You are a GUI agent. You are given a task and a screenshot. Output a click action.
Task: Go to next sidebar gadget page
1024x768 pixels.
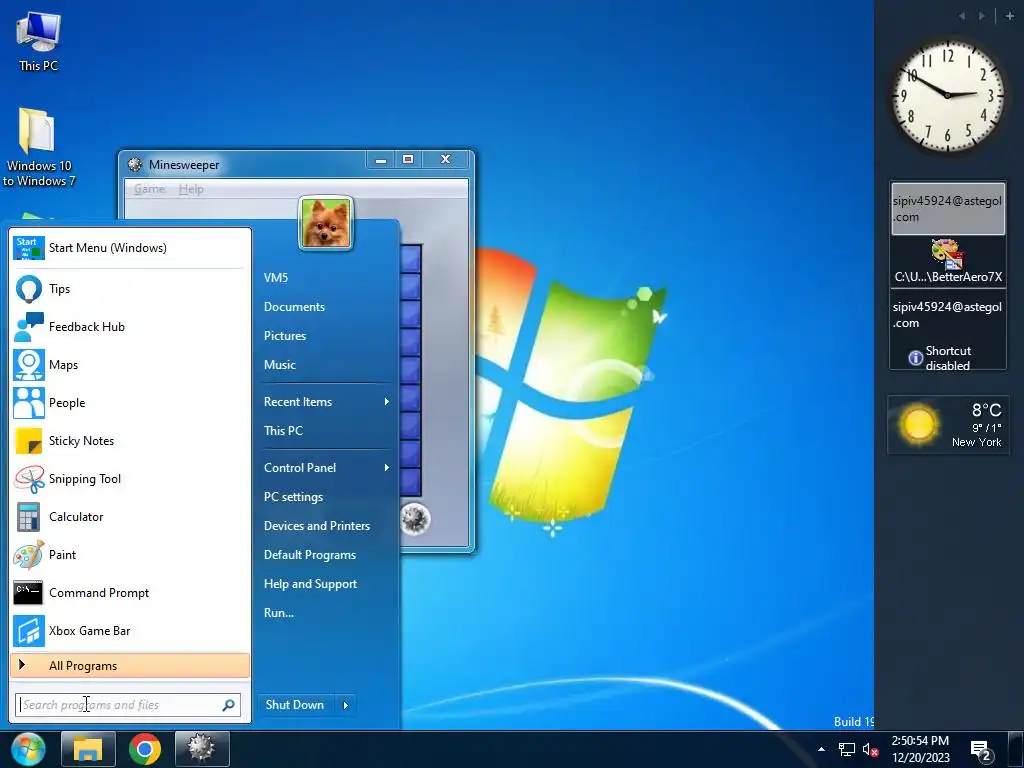click(x=982, y=16)
